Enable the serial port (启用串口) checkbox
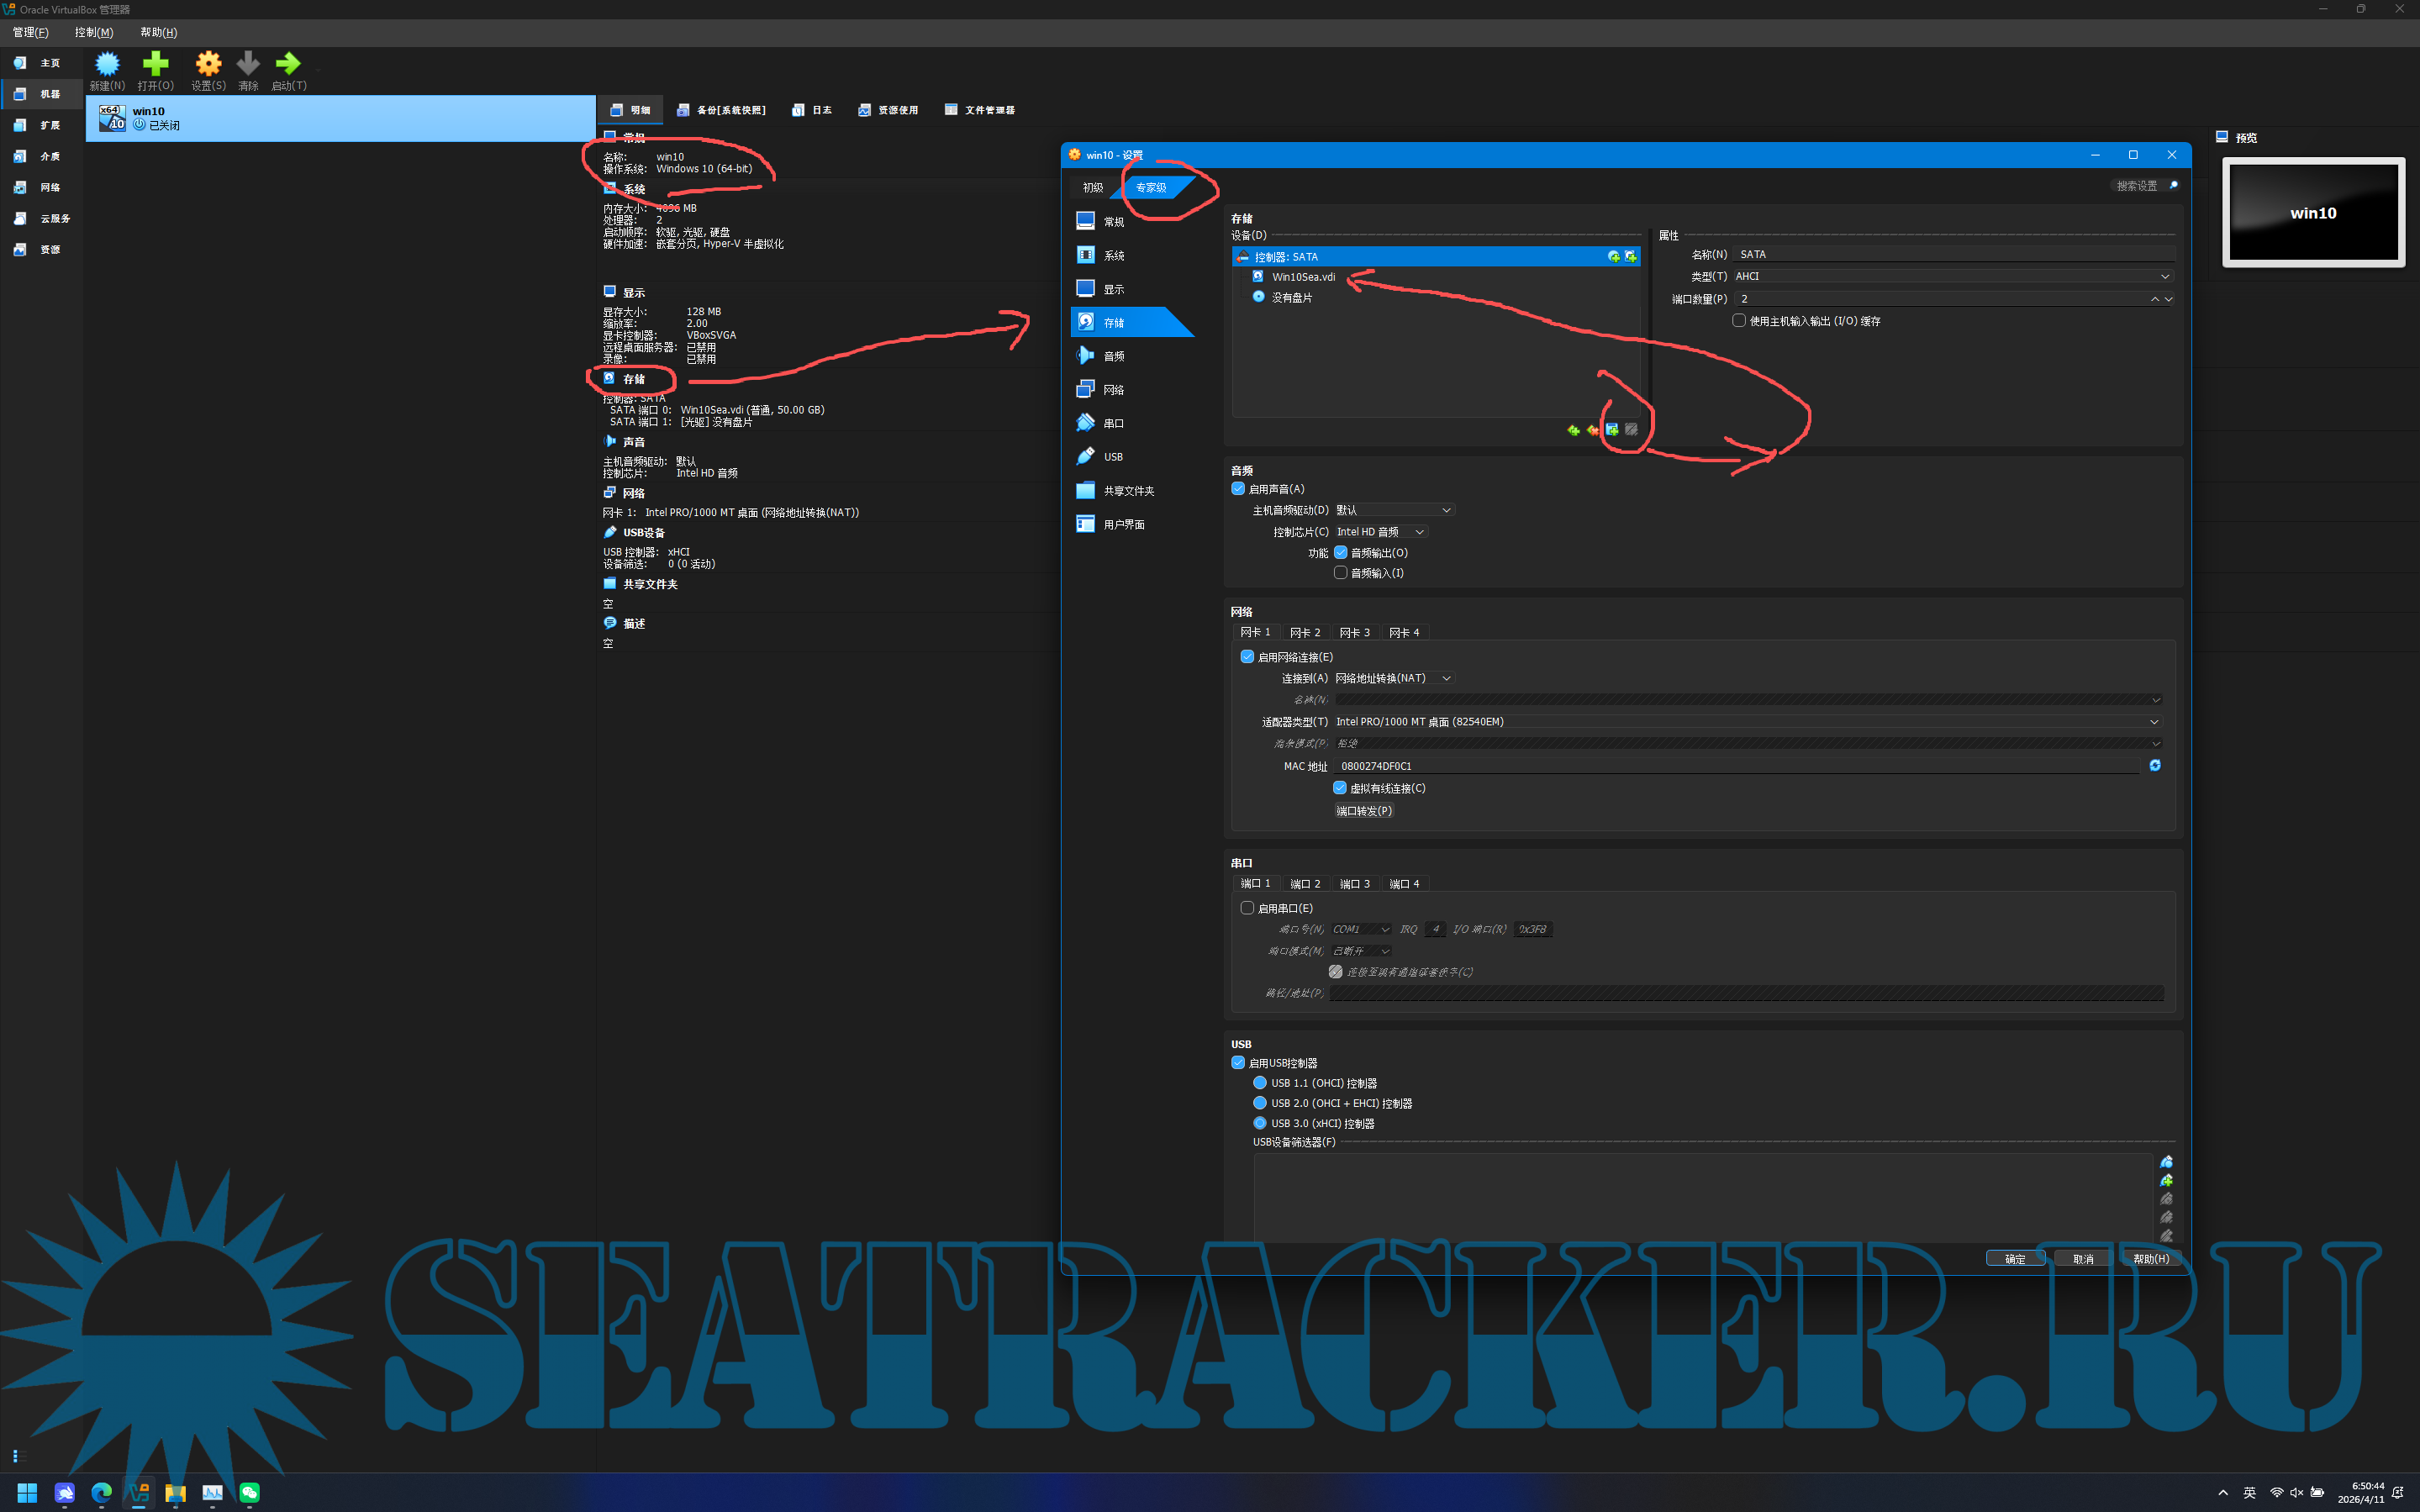The width and height of the screenshot is (2420, 1512). [1247, 908]
